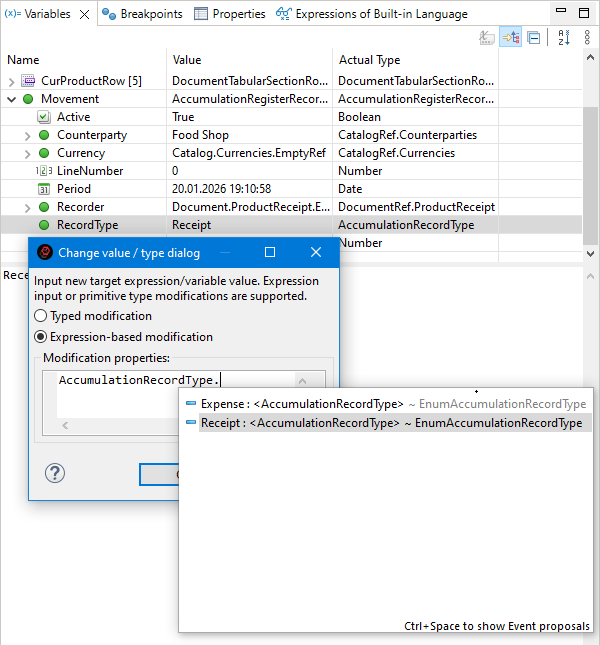
Task: Click the dialog help question mark icon
Action: pyautogui.click(x=55, y=473)
